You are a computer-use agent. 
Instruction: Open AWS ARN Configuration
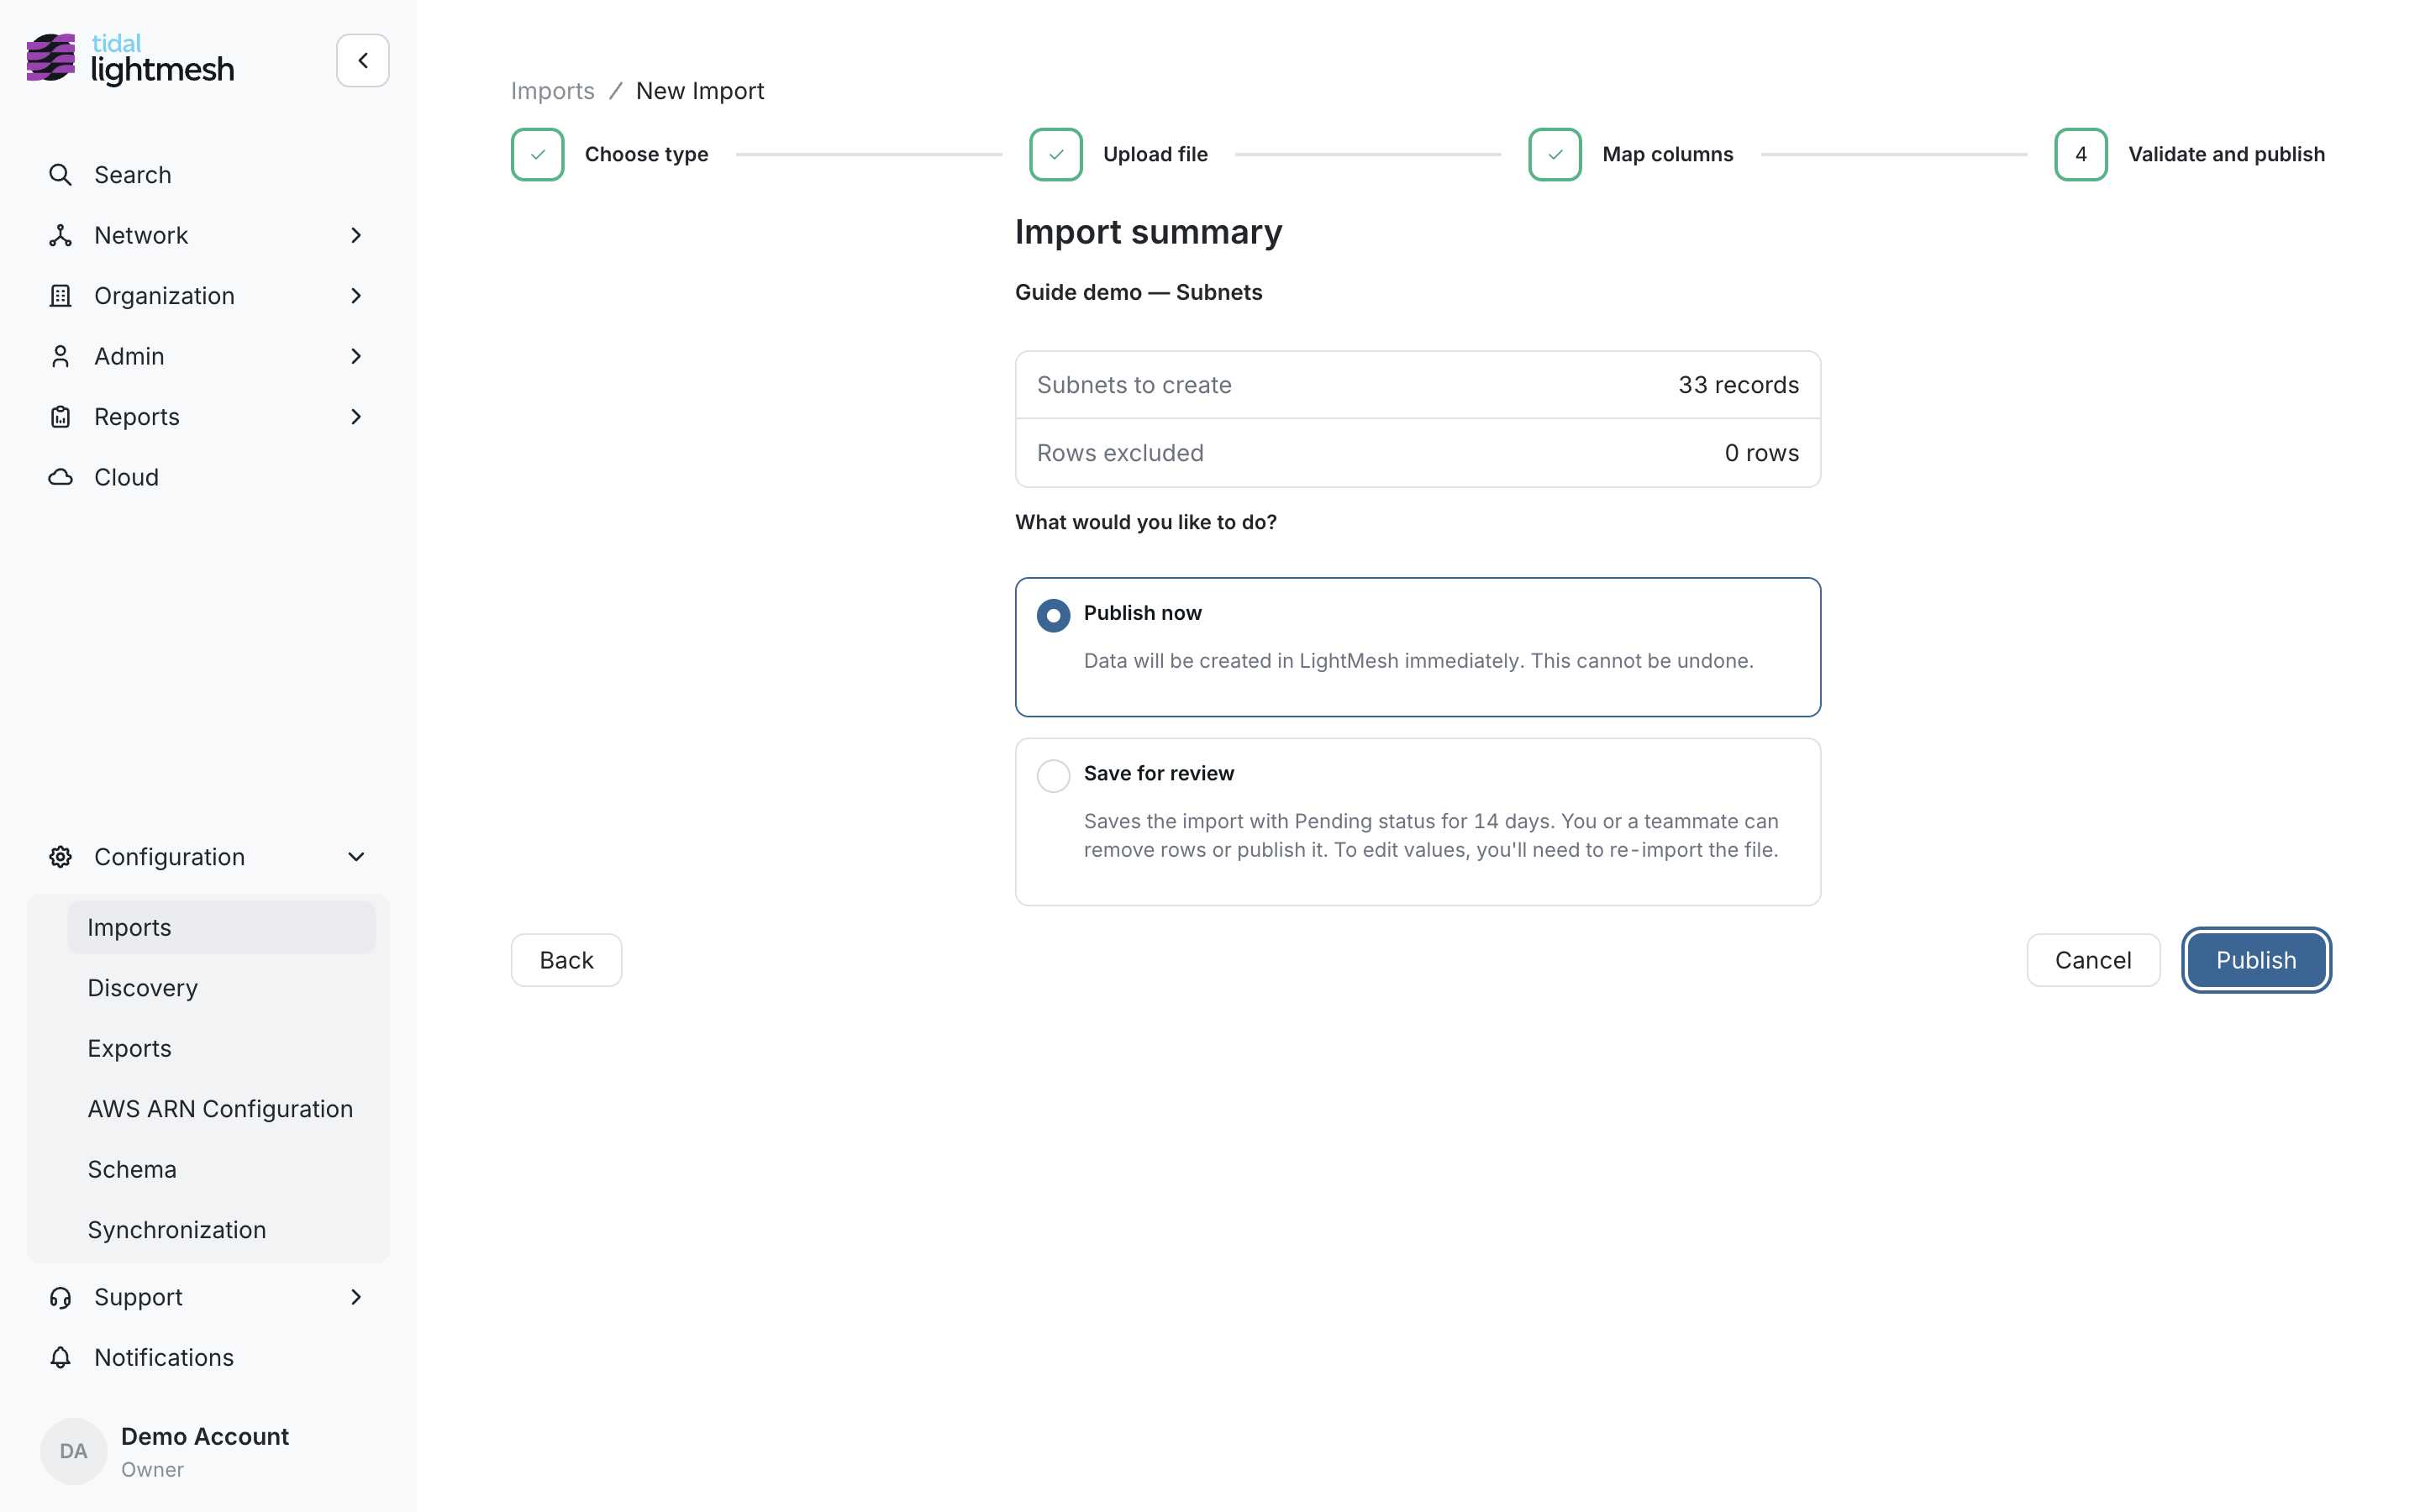[x=221, y=1109]
